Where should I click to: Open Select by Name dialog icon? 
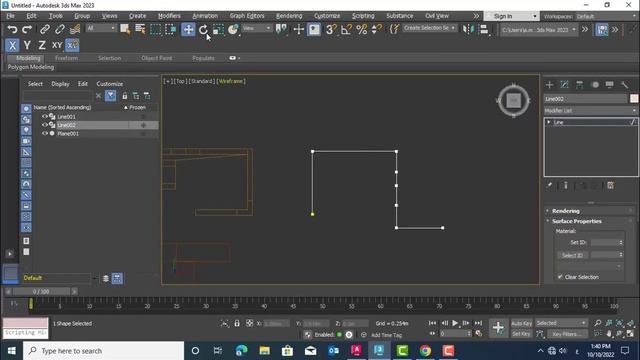[x=140, y=29]
